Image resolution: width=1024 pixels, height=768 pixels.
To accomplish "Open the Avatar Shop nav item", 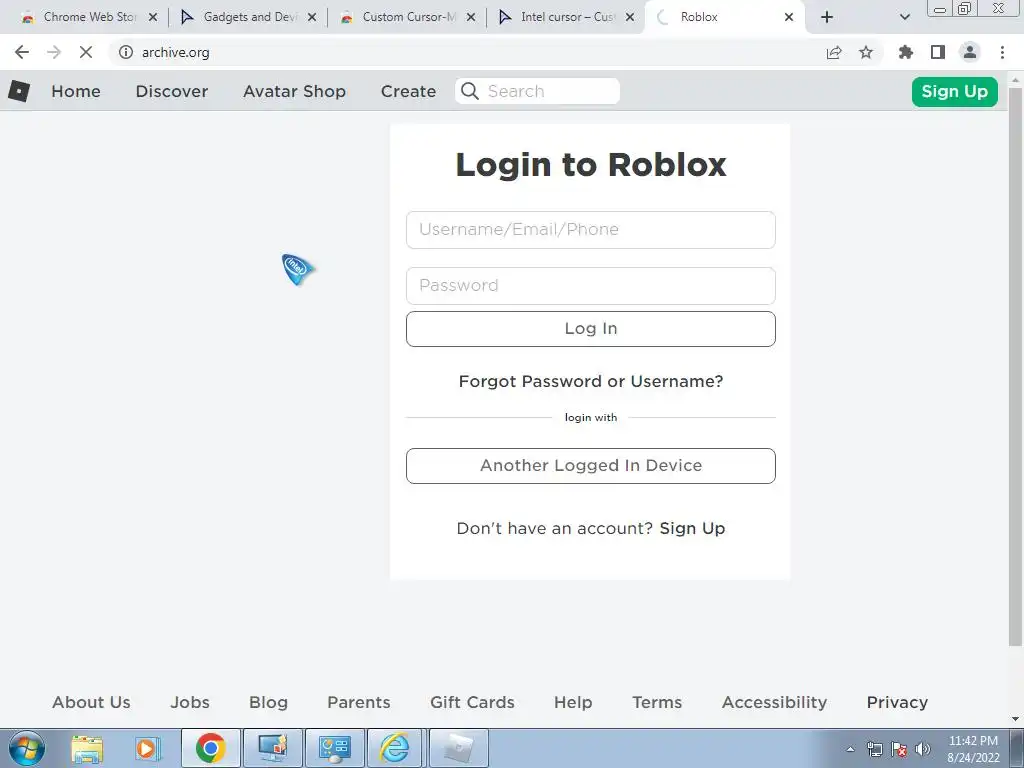I will pyautogui.click(x=295, y=91).
